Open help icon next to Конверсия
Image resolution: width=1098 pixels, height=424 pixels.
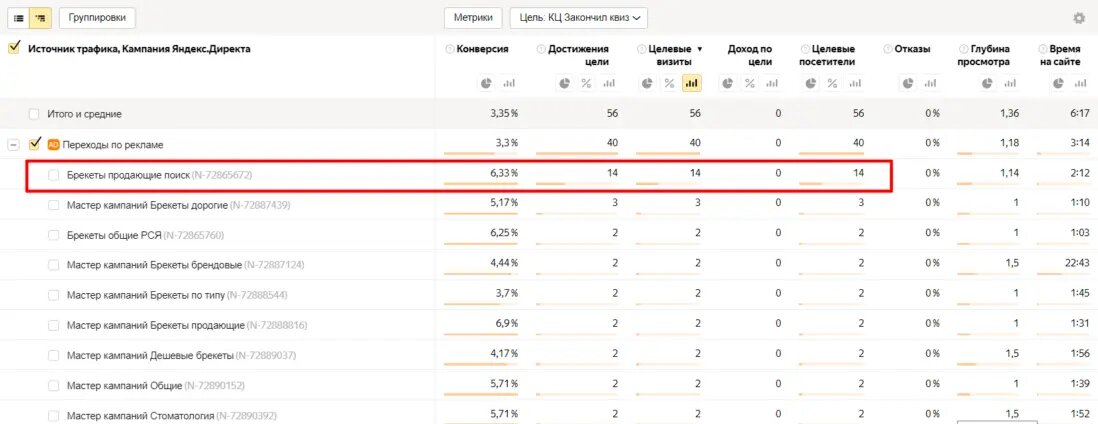450,49
